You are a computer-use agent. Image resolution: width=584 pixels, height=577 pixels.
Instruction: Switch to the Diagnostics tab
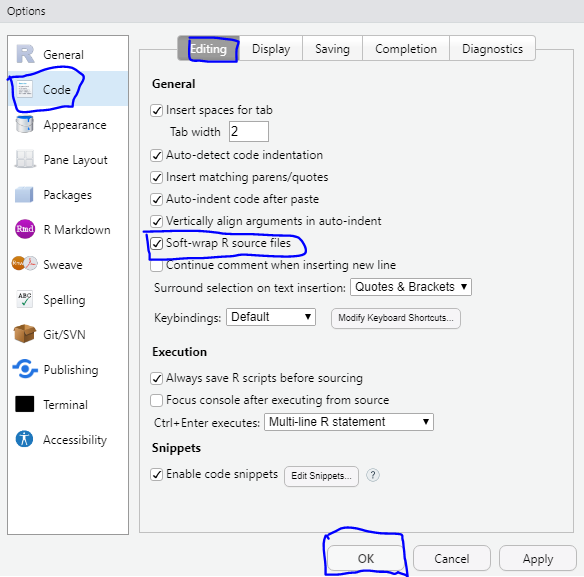click(492, 49)
